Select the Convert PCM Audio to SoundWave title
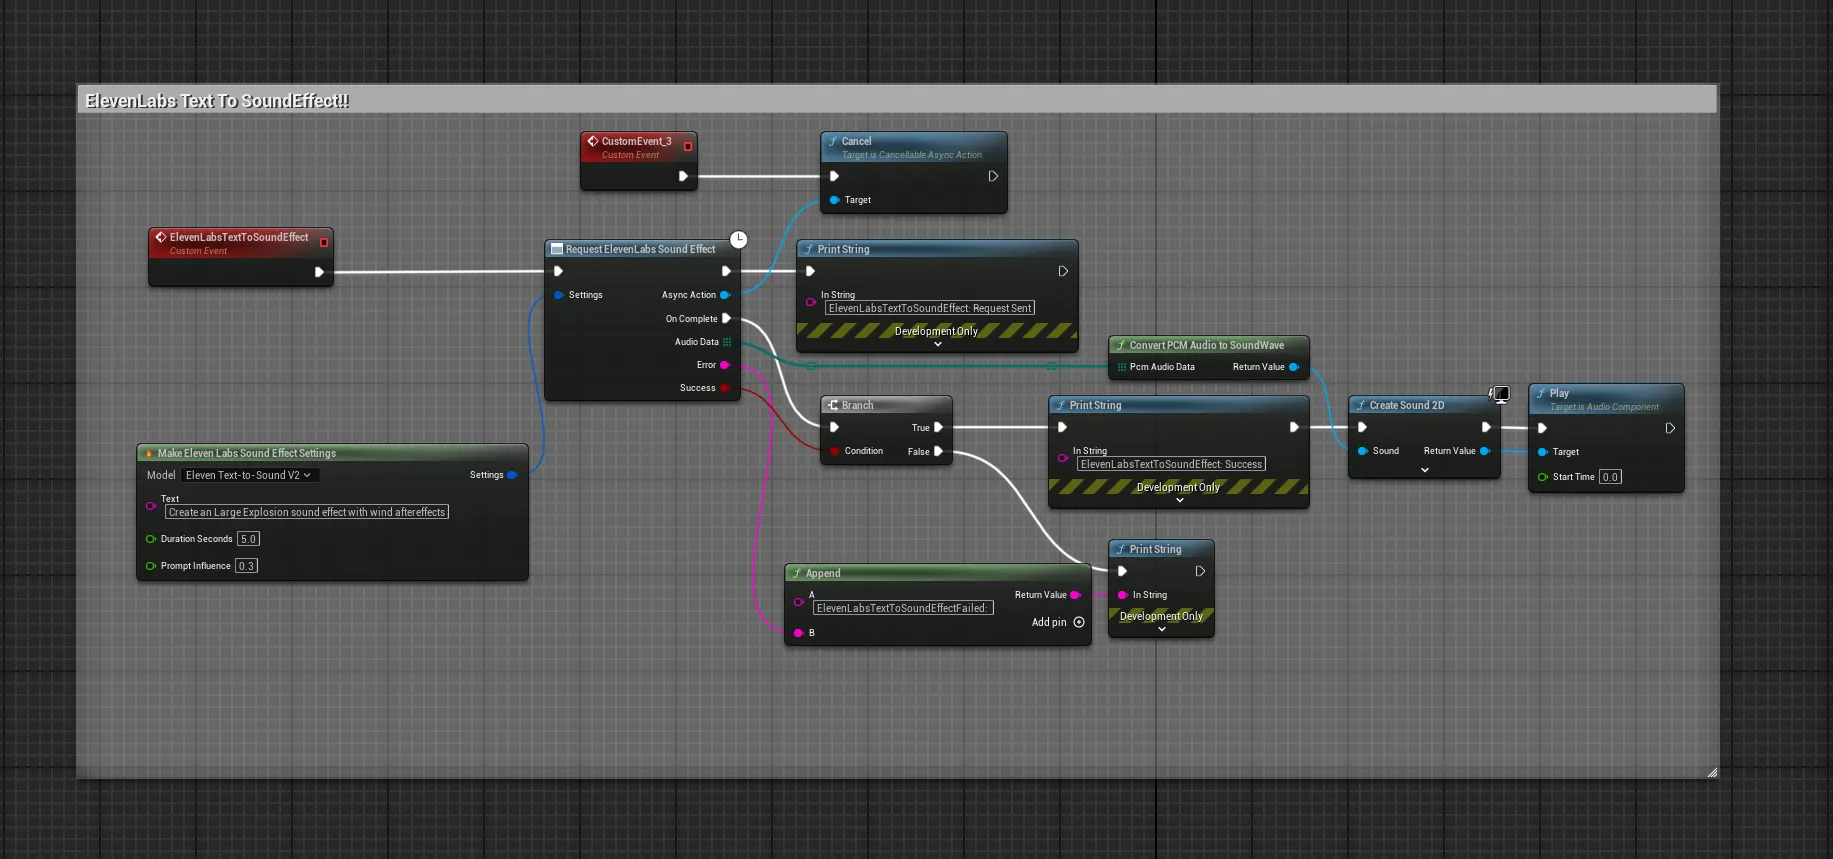Image resolution: width=1833 pixels, height=859 pixels. pos(1207,345)
